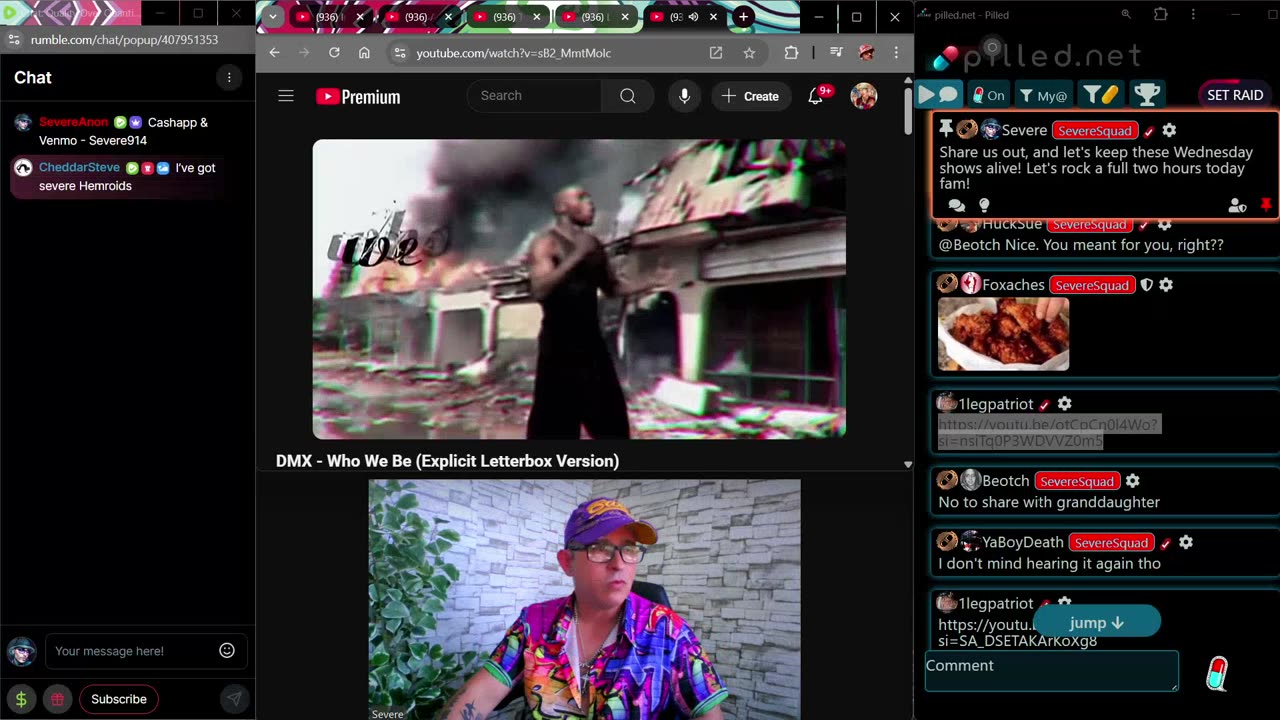Click the green dollar rant icon
Image resolution: width=1280 pixels, height=720 pixels.
(21, 699)
